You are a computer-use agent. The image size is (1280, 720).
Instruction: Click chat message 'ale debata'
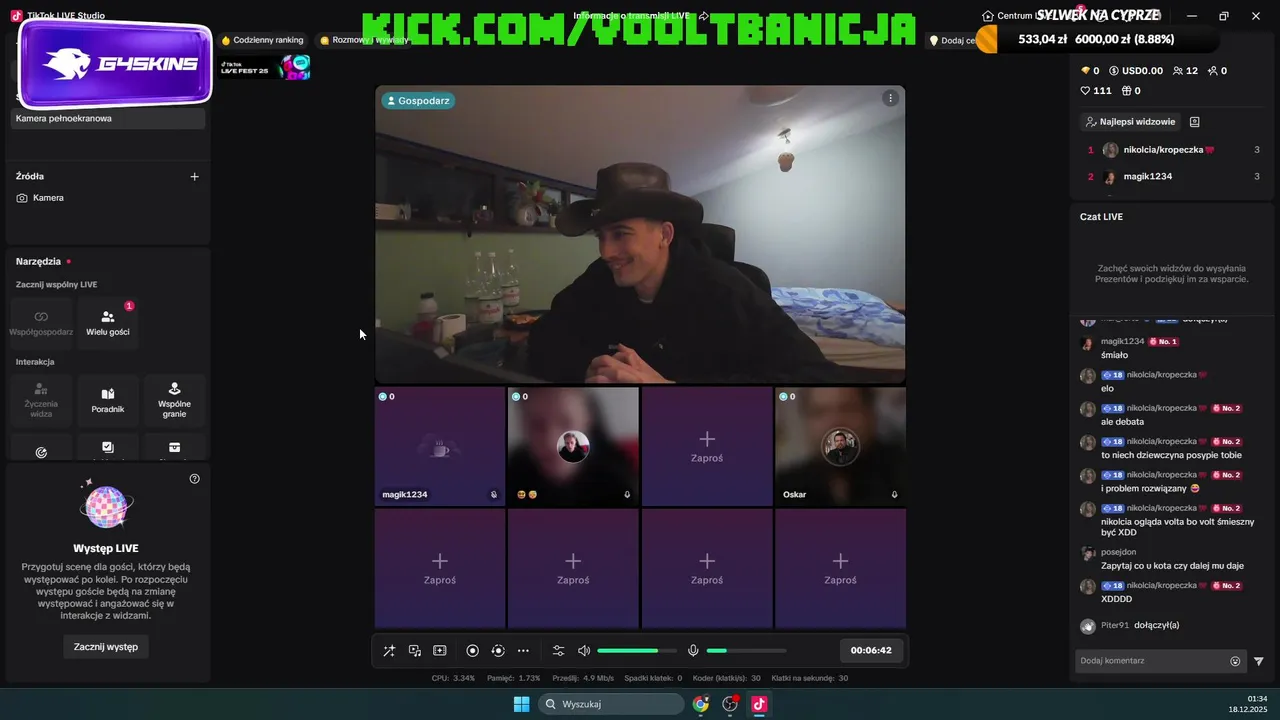click(x=1122, y=422)
